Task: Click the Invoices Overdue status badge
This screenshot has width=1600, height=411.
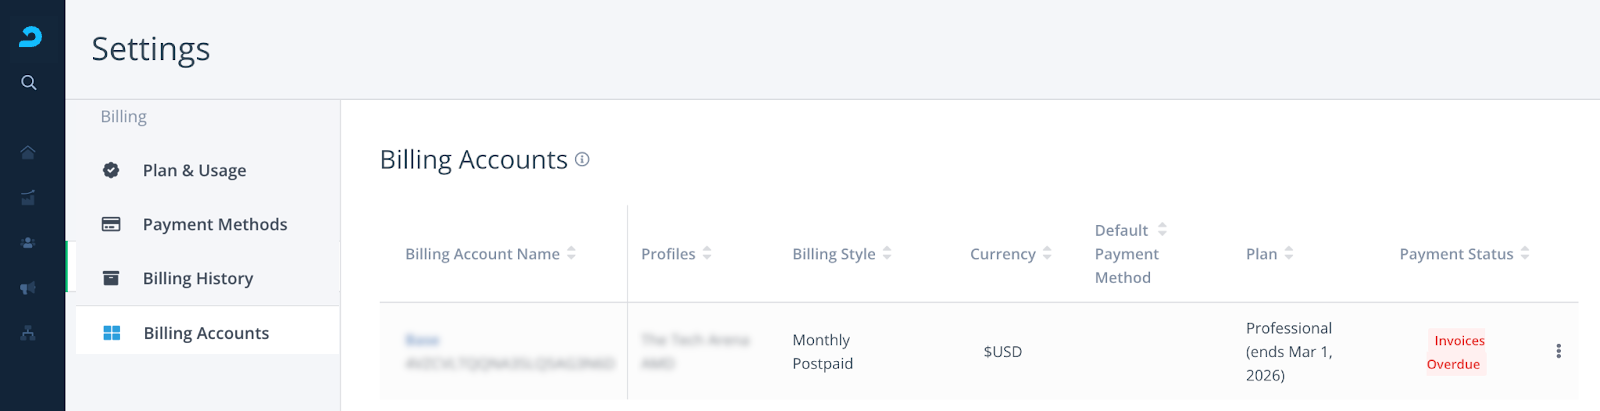Action: click(x=1457, y=352)
